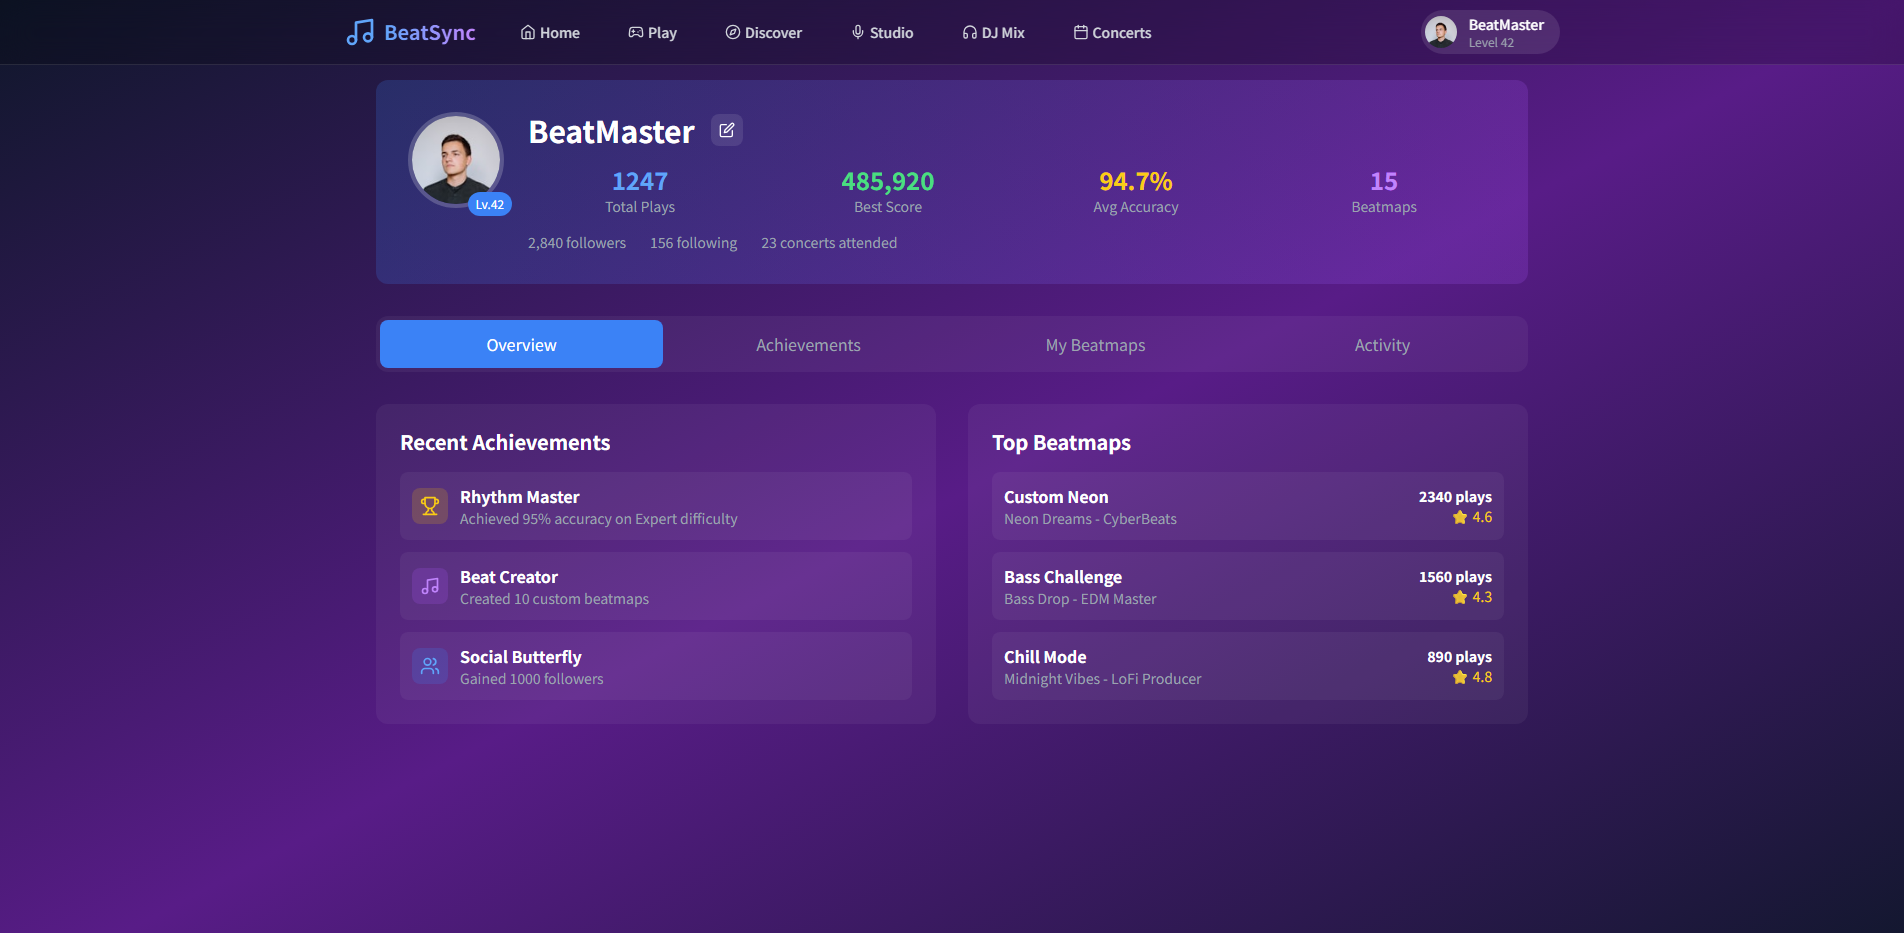1904x933 pixels.
Task: Click the Beat Creator music note icon
Action: tap(430, 586)
